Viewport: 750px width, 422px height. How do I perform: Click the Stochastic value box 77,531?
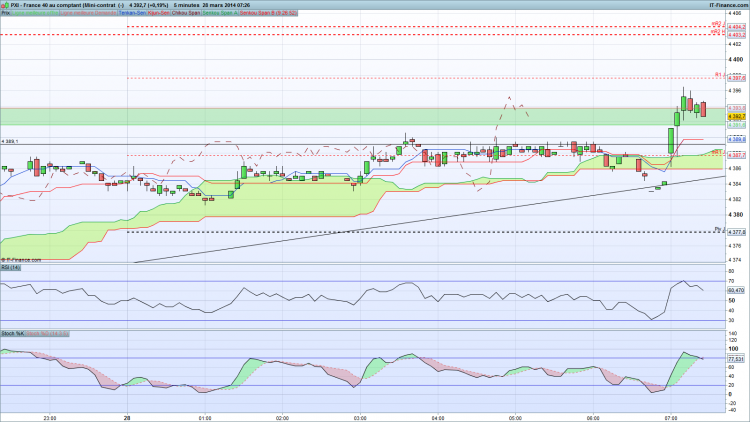(x=736, y=359)
